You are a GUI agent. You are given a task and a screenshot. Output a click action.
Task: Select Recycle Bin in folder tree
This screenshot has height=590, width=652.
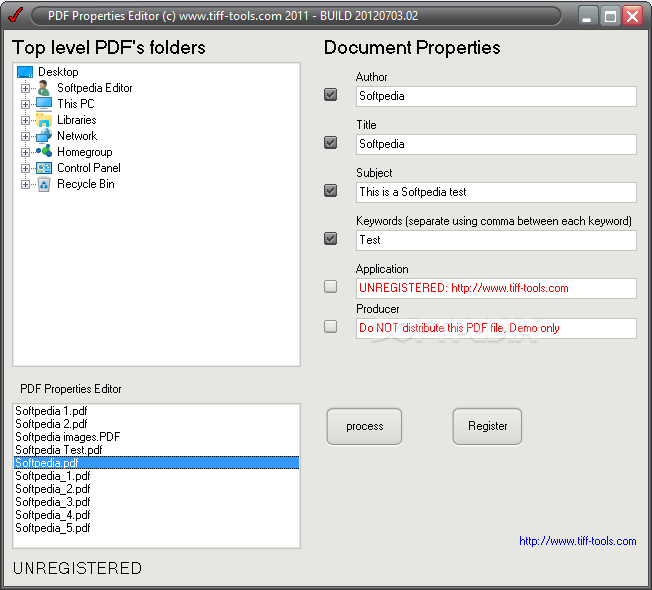pyautogui.click(x=86, y=184)
